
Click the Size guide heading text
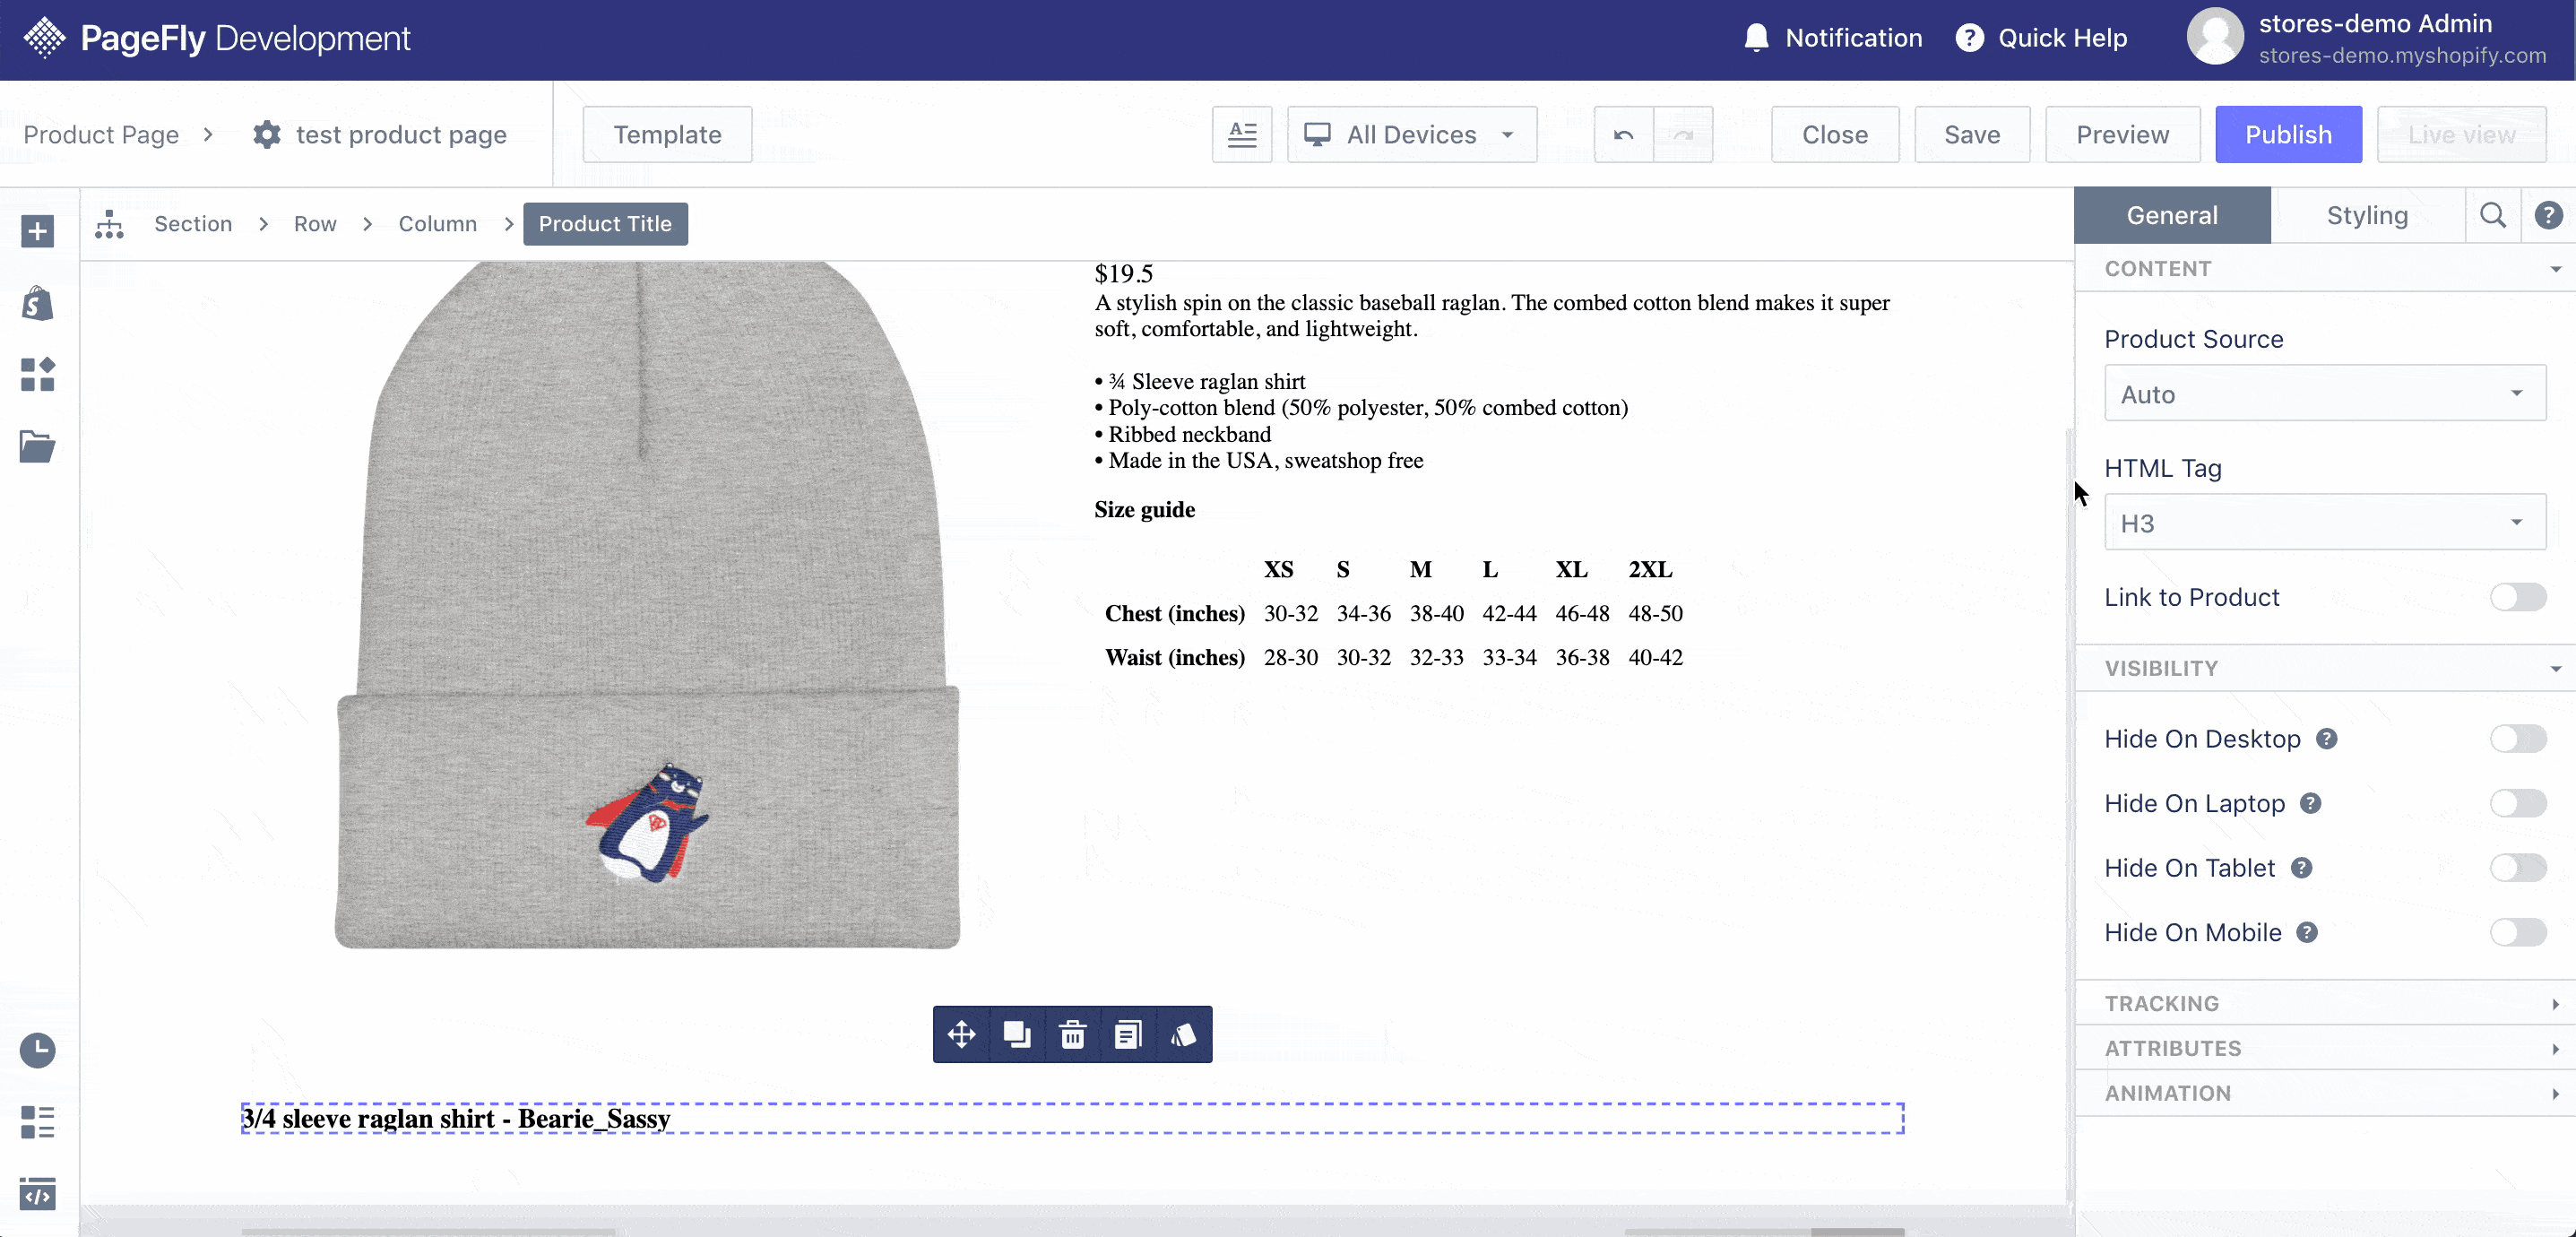click(x=1144, y=510)
